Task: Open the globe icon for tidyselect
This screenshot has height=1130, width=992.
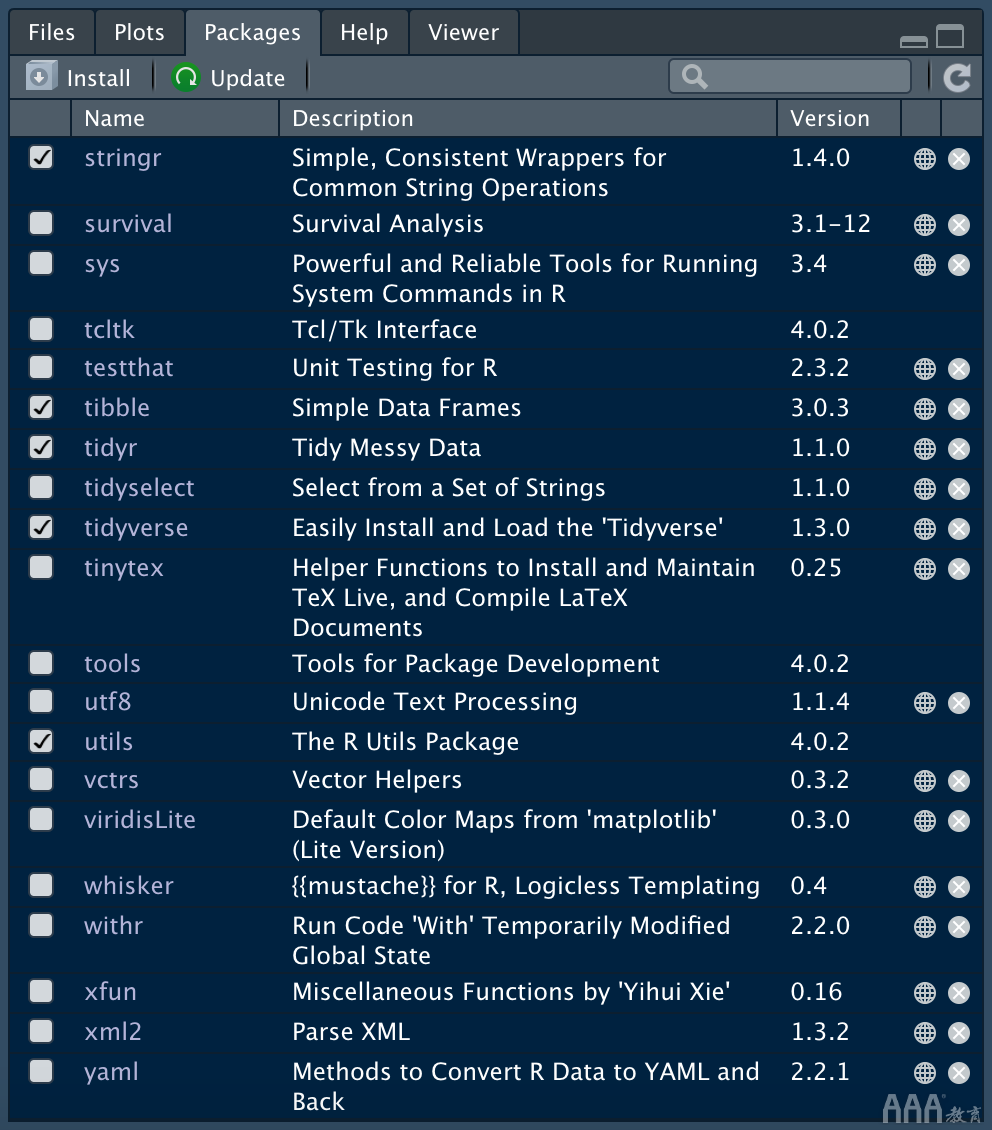Action: 924,489
